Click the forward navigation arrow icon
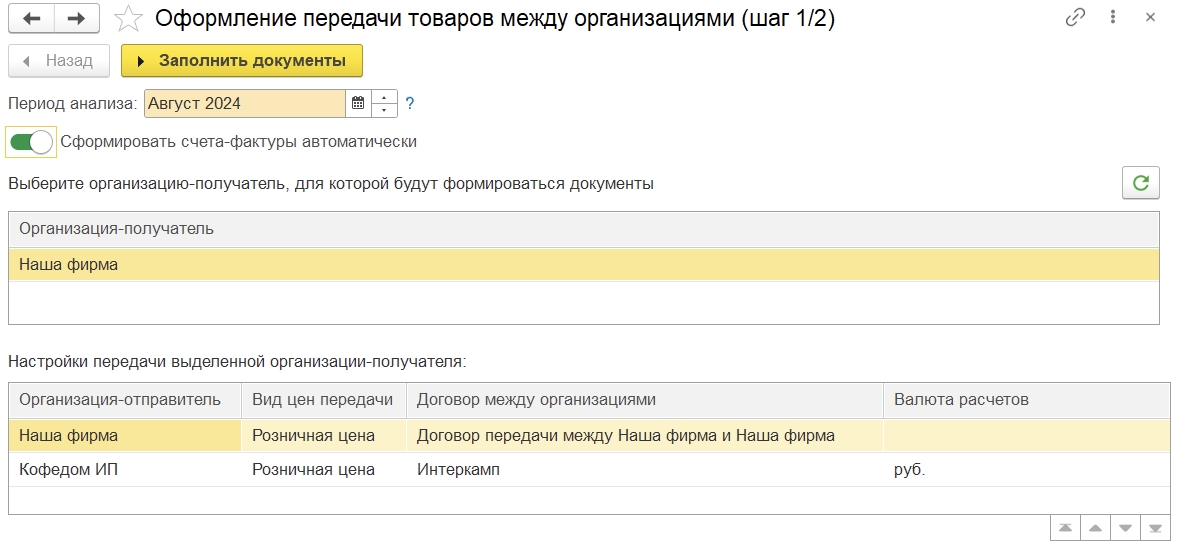 coord(76,19)
